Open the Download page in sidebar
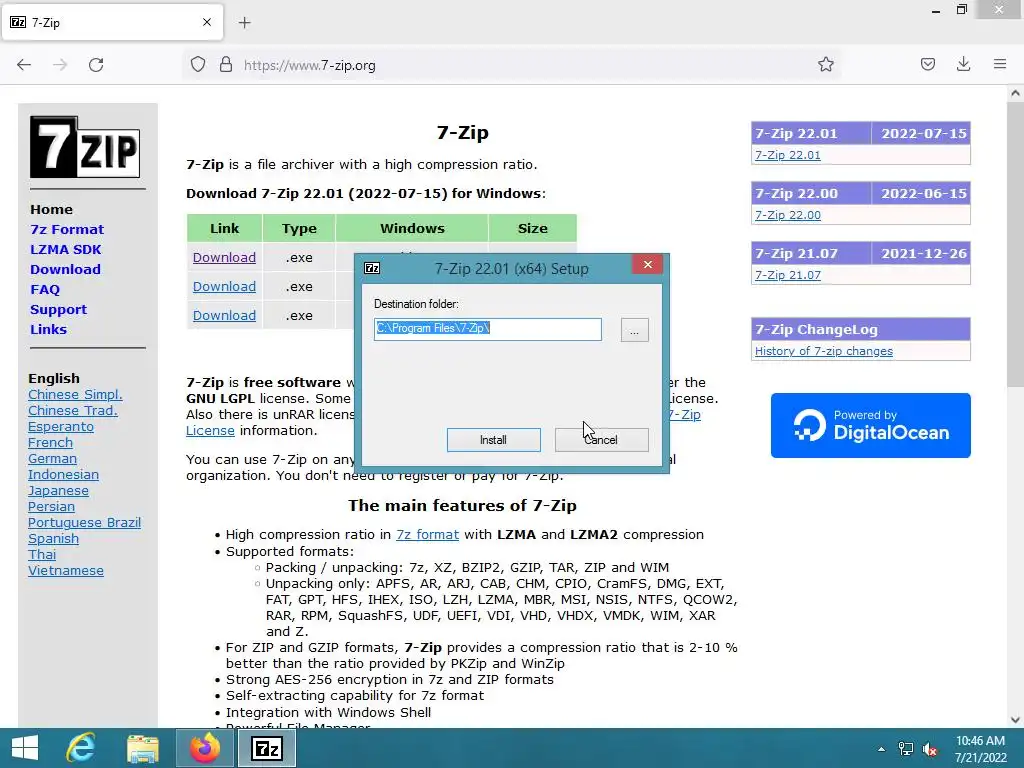 [65, 269]
